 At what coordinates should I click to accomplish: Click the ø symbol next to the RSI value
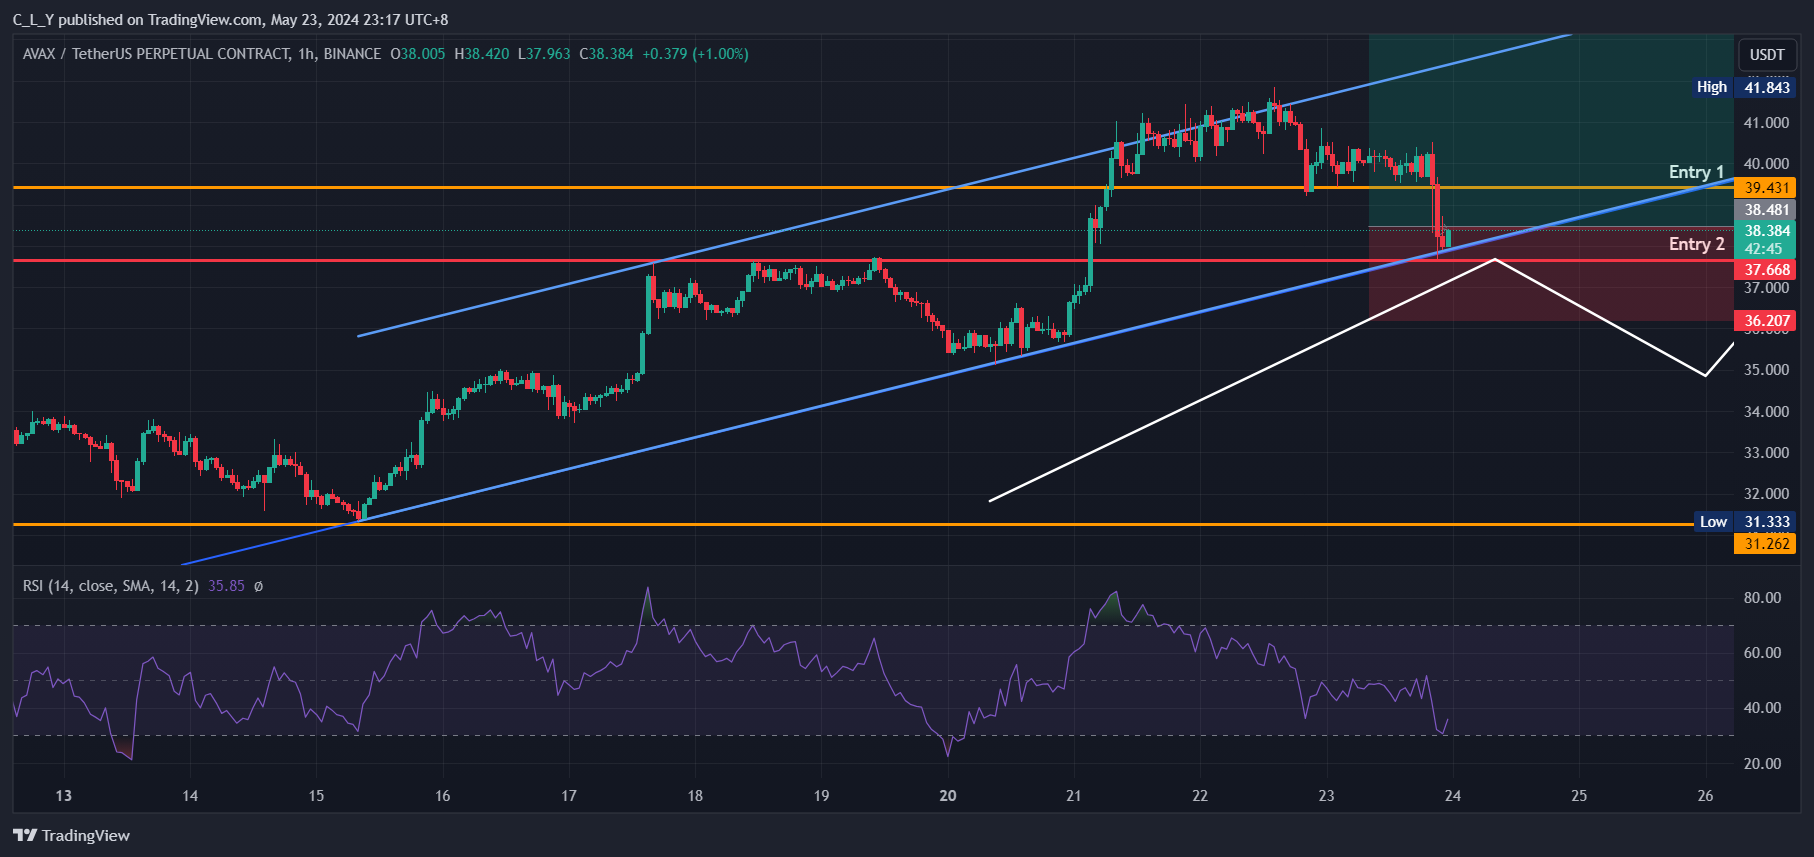tap(258, 586)
